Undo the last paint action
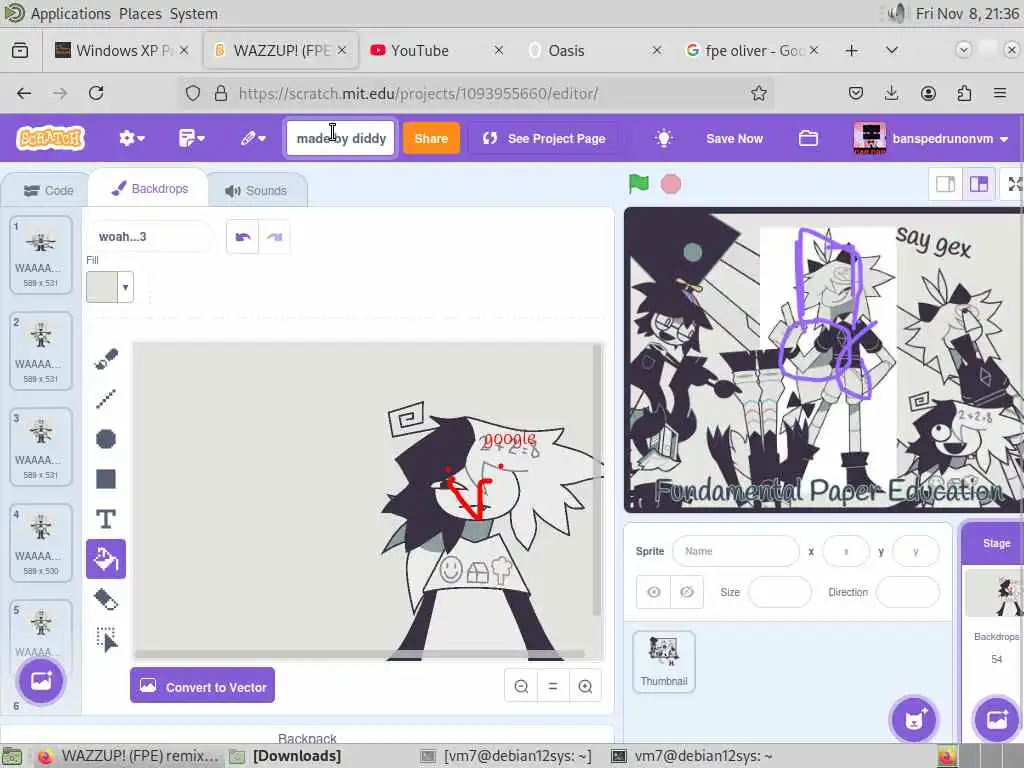 point(243,237)
